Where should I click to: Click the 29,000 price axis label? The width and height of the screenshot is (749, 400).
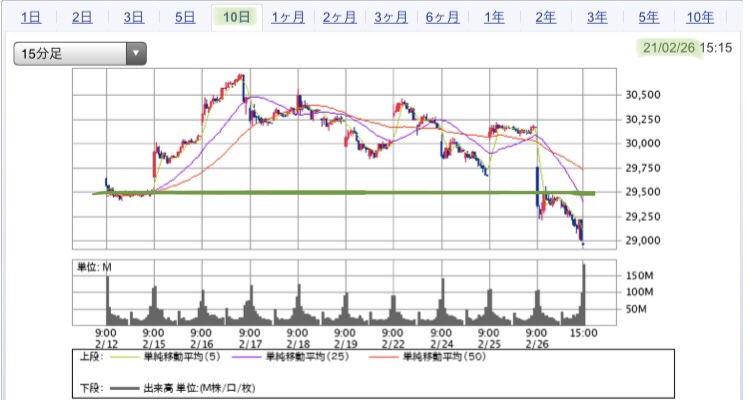click(x=643, y=240)
